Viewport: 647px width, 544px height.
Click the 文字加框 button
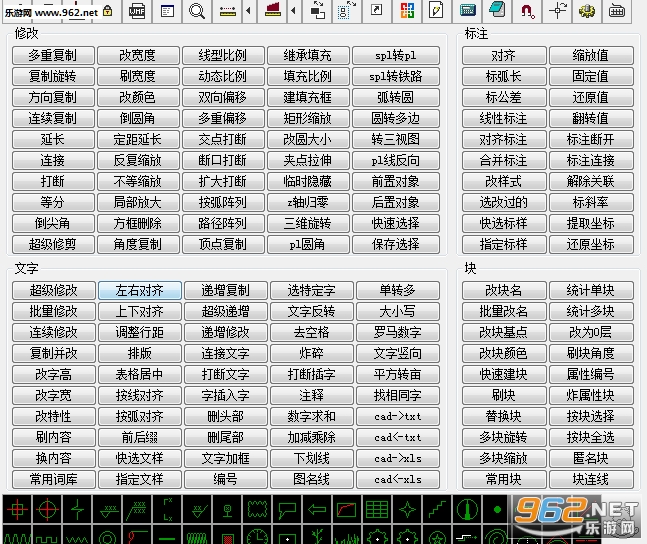(226, 459)
